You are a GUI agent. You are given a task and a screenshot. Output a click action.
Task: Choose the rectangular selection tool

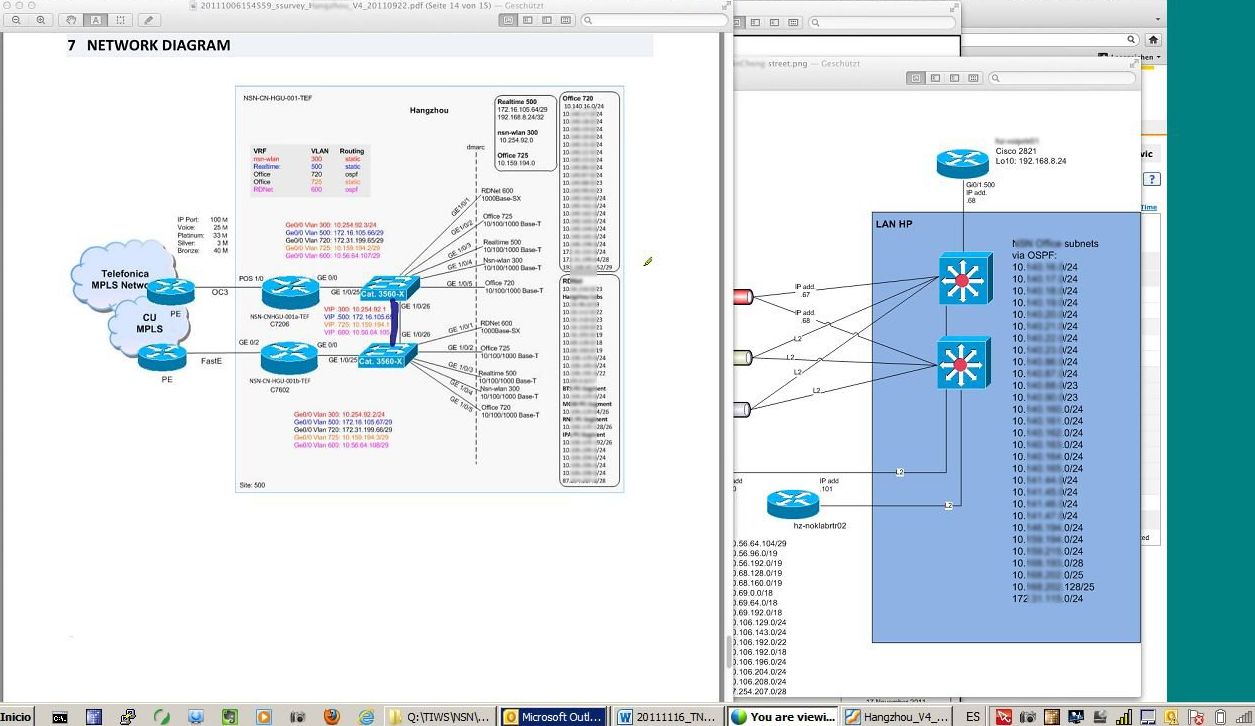tap(119, 20)
